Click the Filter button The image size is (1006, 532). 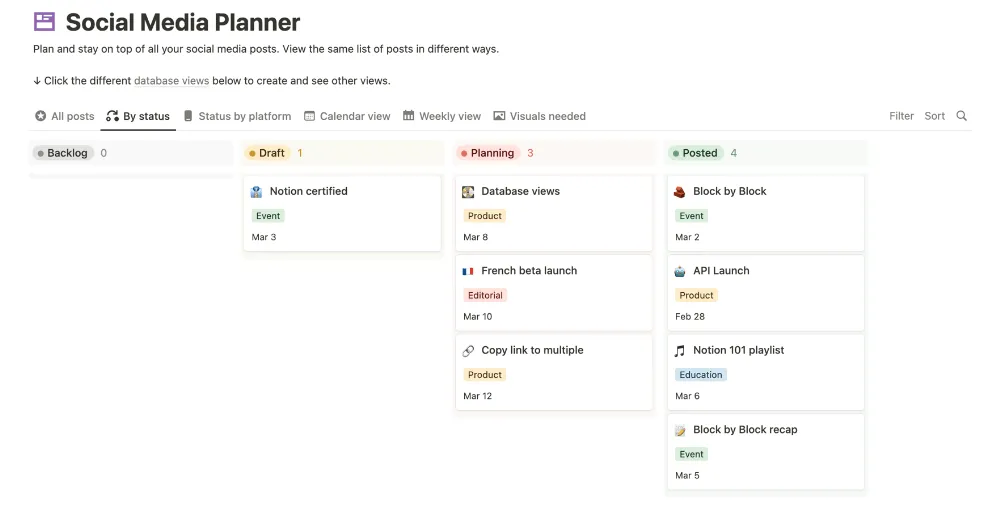[x=901, y=116]
